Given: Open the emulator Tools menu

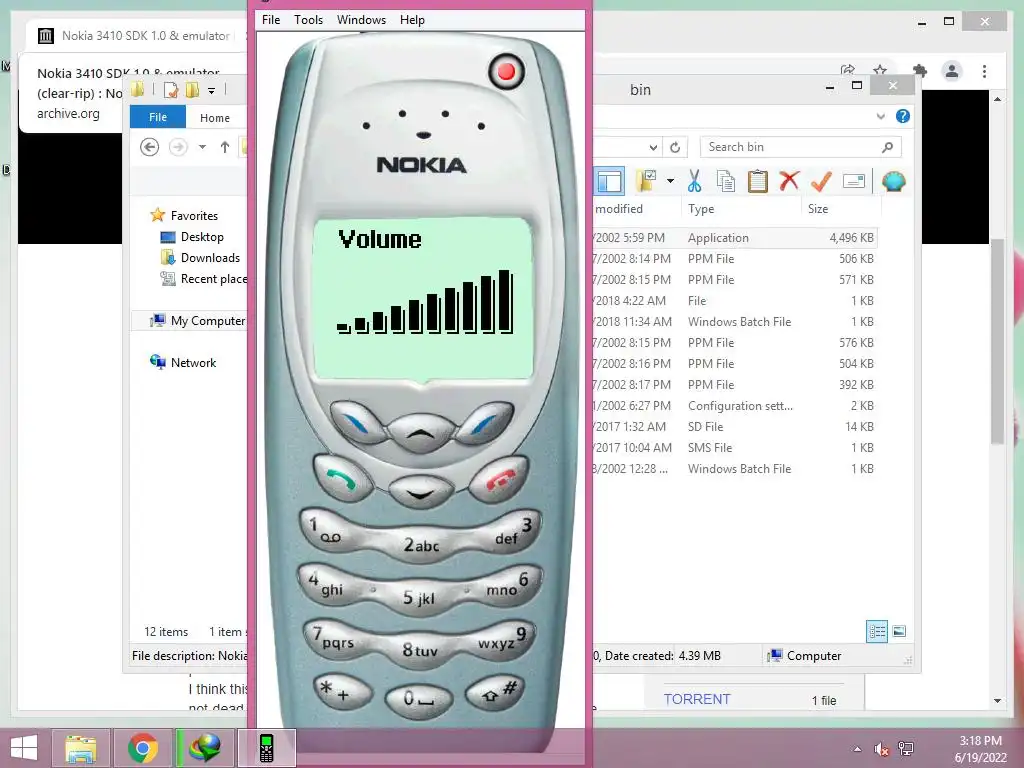Looking at the screenshot, I should click(308, 20).
